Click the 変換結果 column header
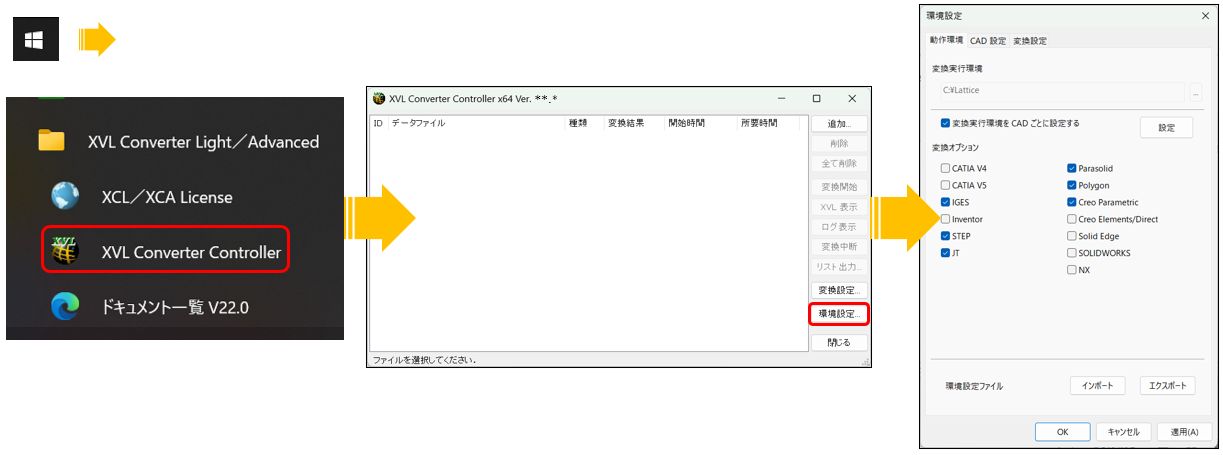 click(x=635, y=123)
